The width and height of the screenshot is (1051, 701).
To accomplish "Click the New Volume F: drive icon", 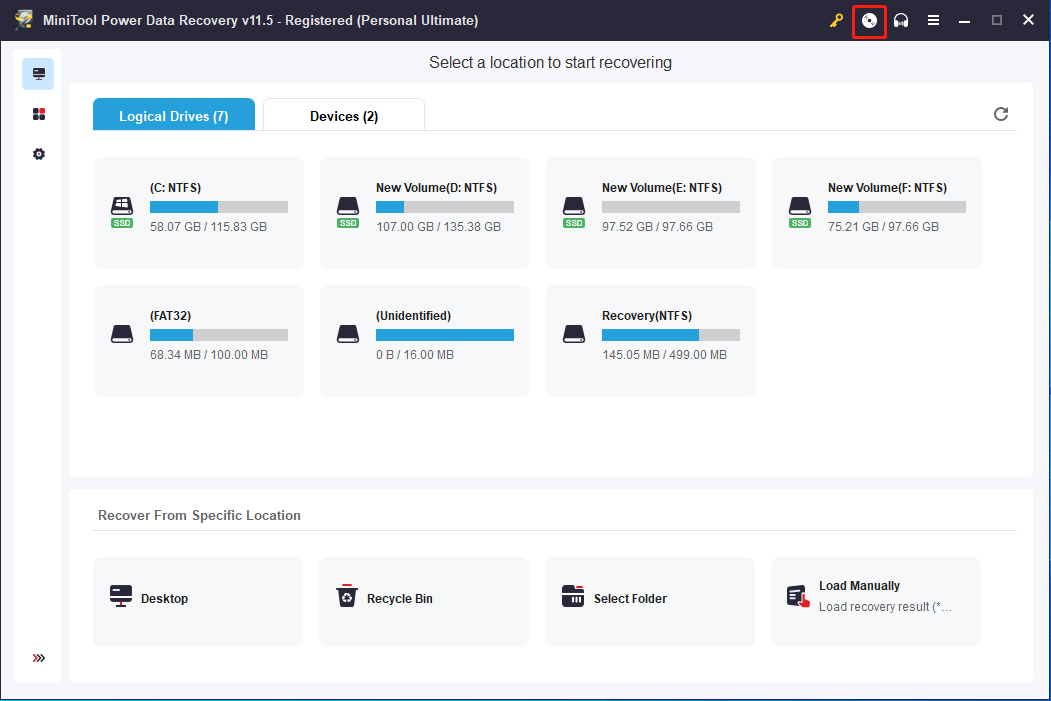I will click(800, 212).
